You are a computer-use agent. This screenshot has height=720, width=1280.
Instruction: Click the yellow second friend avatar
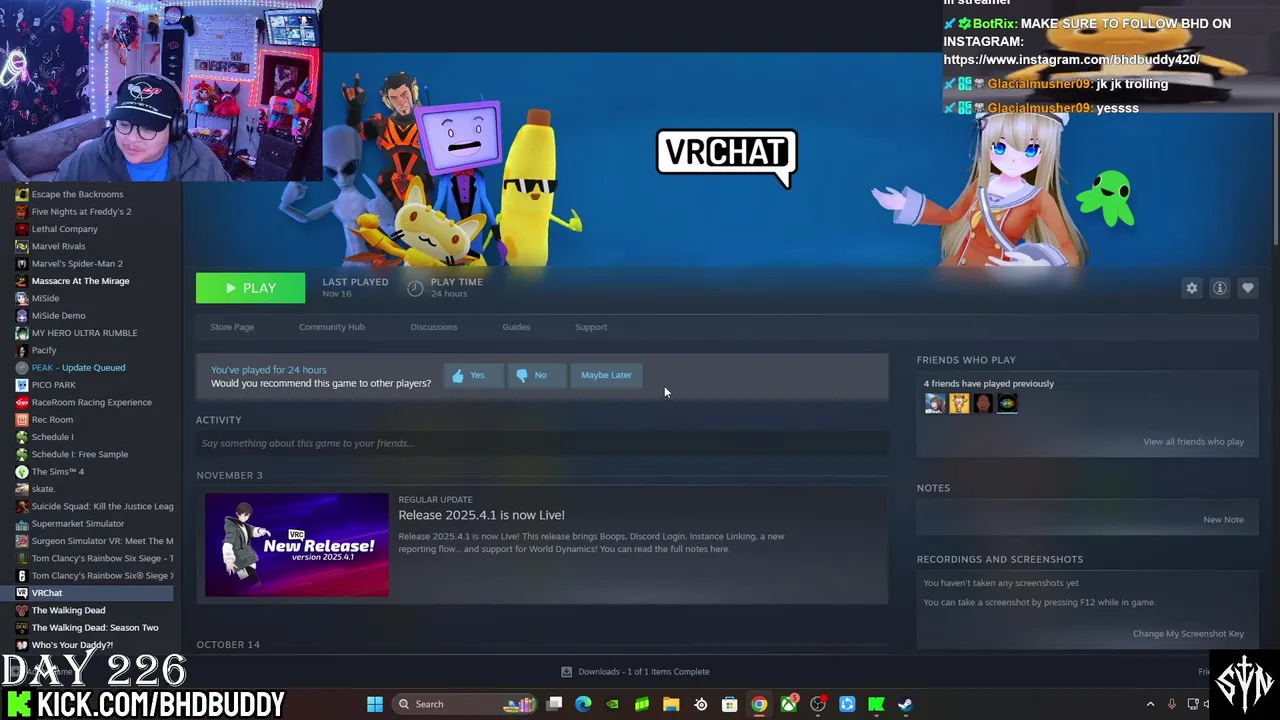click(959, 403)
